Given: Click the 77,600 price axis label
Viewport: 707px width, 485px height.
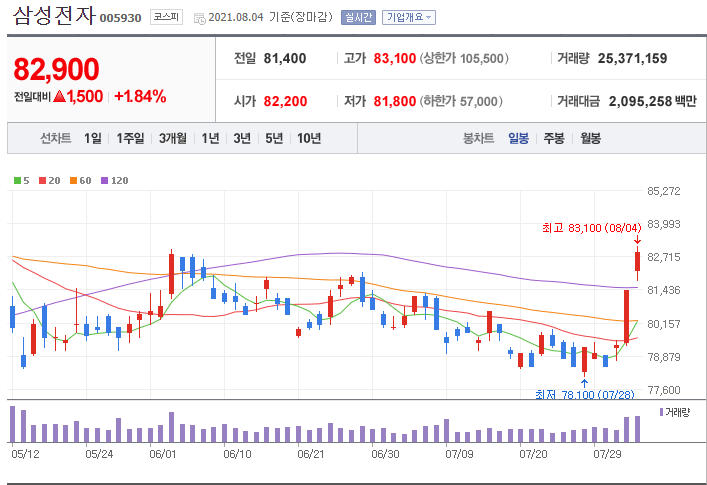Looking at the screenshot, I should click(664, 390).
